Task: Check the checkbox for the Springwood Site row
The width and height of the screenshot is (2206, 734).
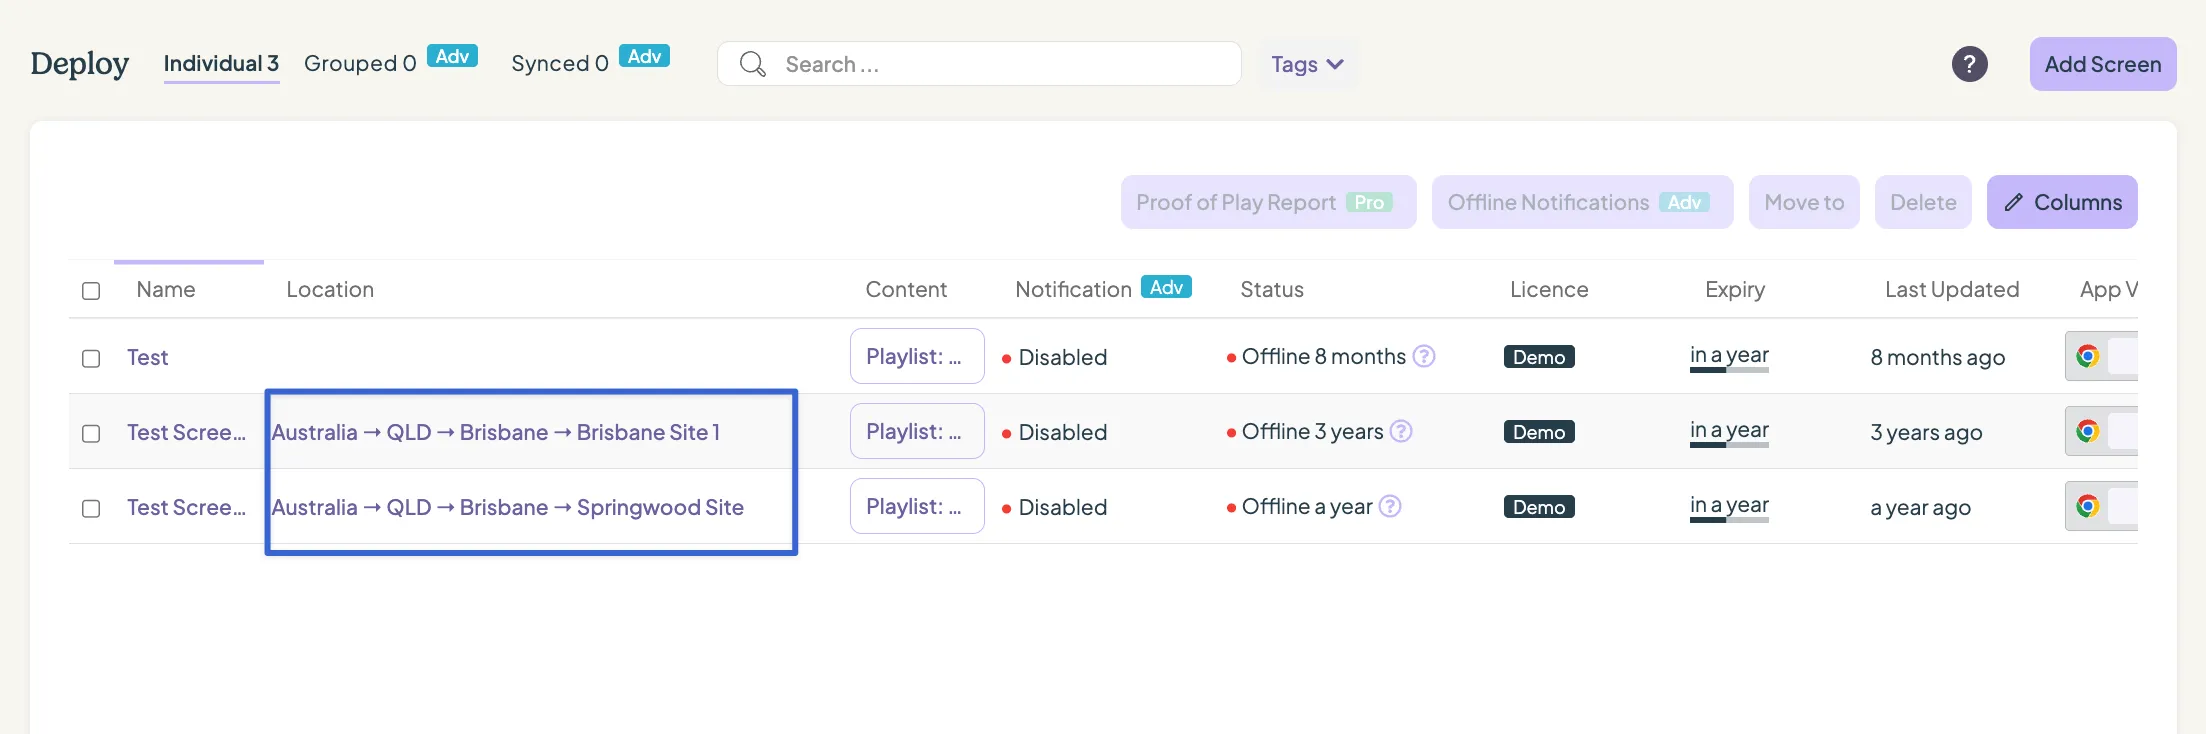Action: coord(91,508)
